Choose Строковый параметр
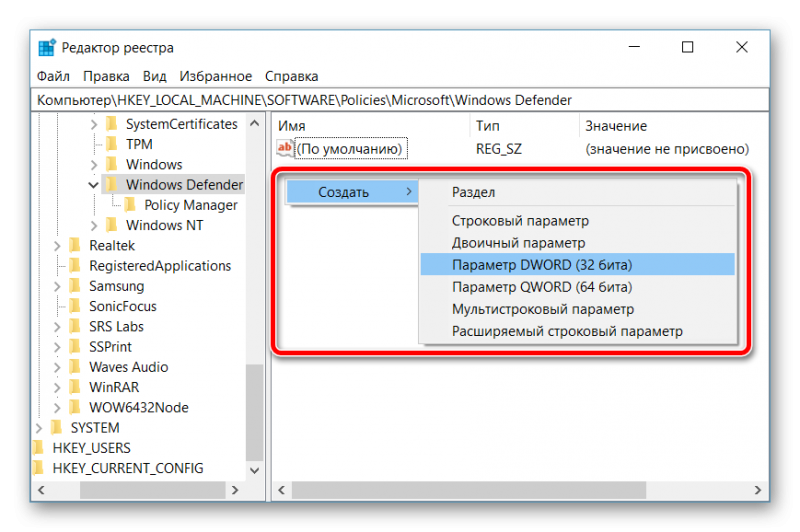The width and height of the screenshot is (800, 532). 578,221
